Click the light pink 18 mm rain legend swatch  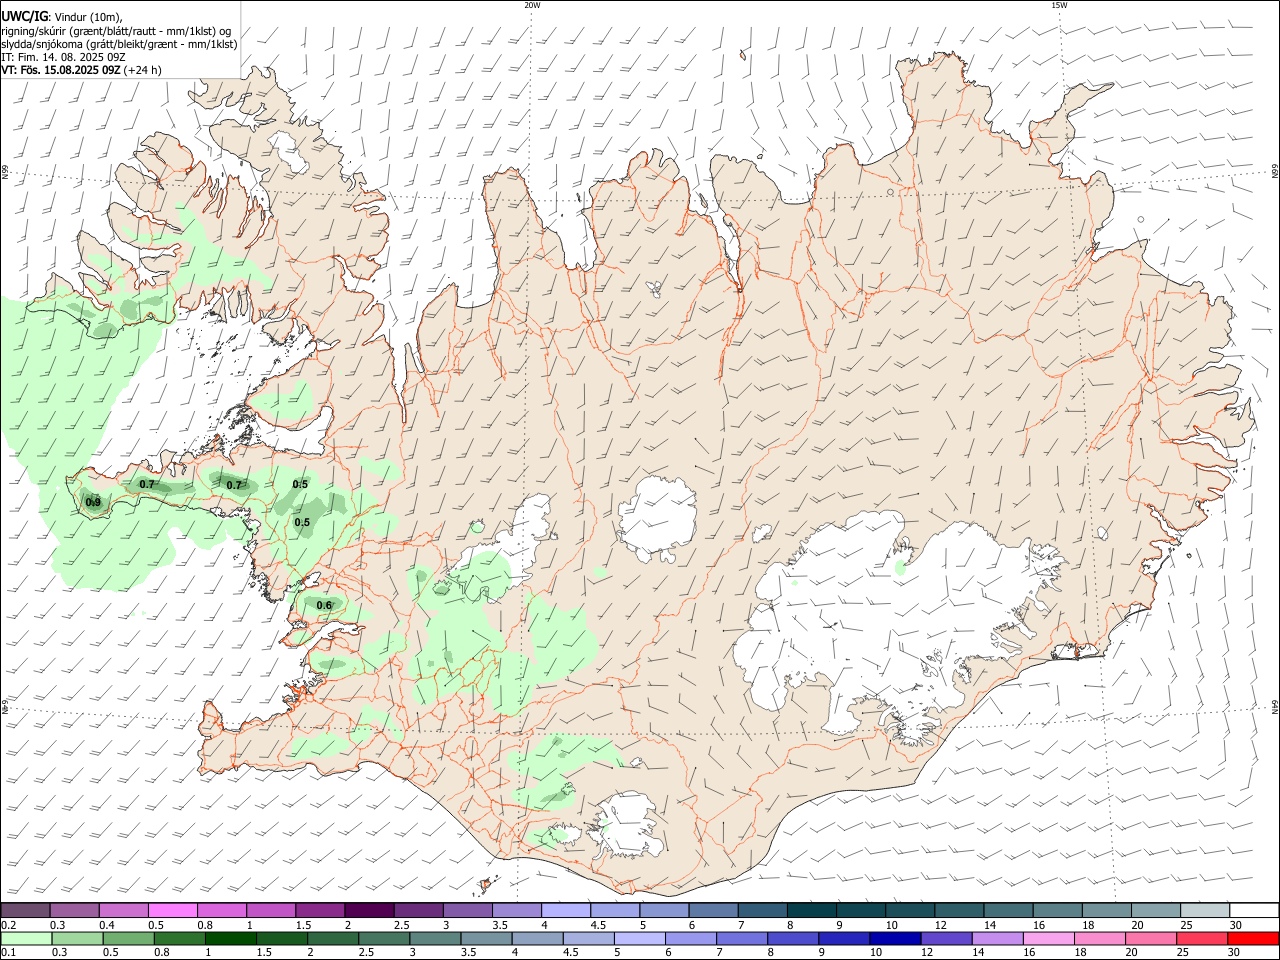pos(1048,939)
